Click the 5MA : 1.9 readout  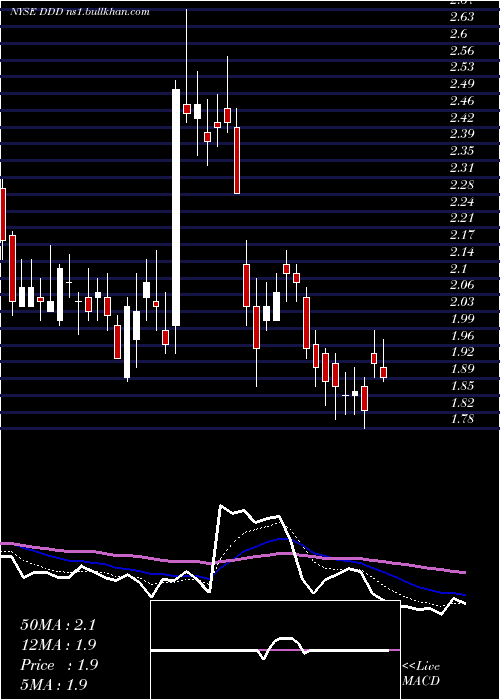(54, 684)
